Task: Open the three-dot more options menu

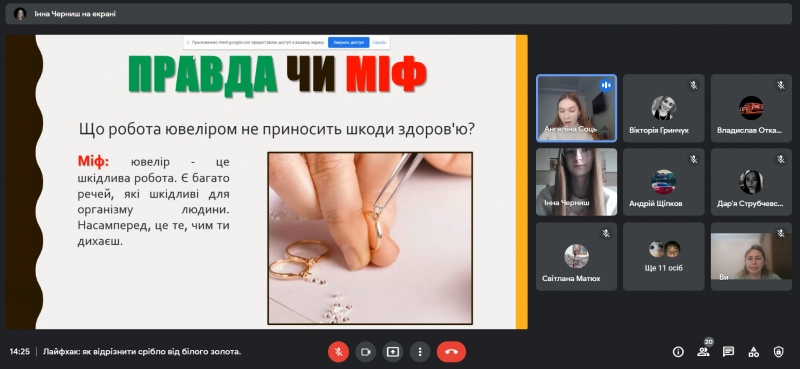Action: tap(420, 352)
